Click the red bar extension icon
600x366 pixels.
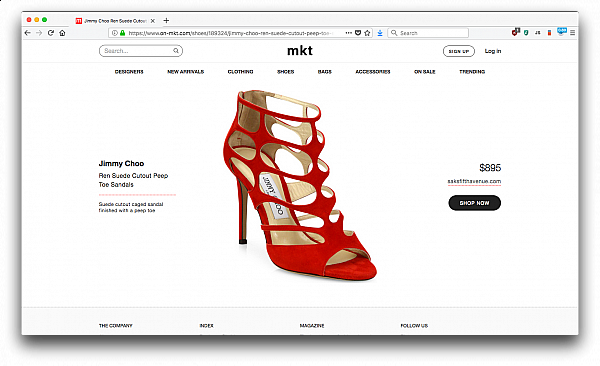pos(549,33)
